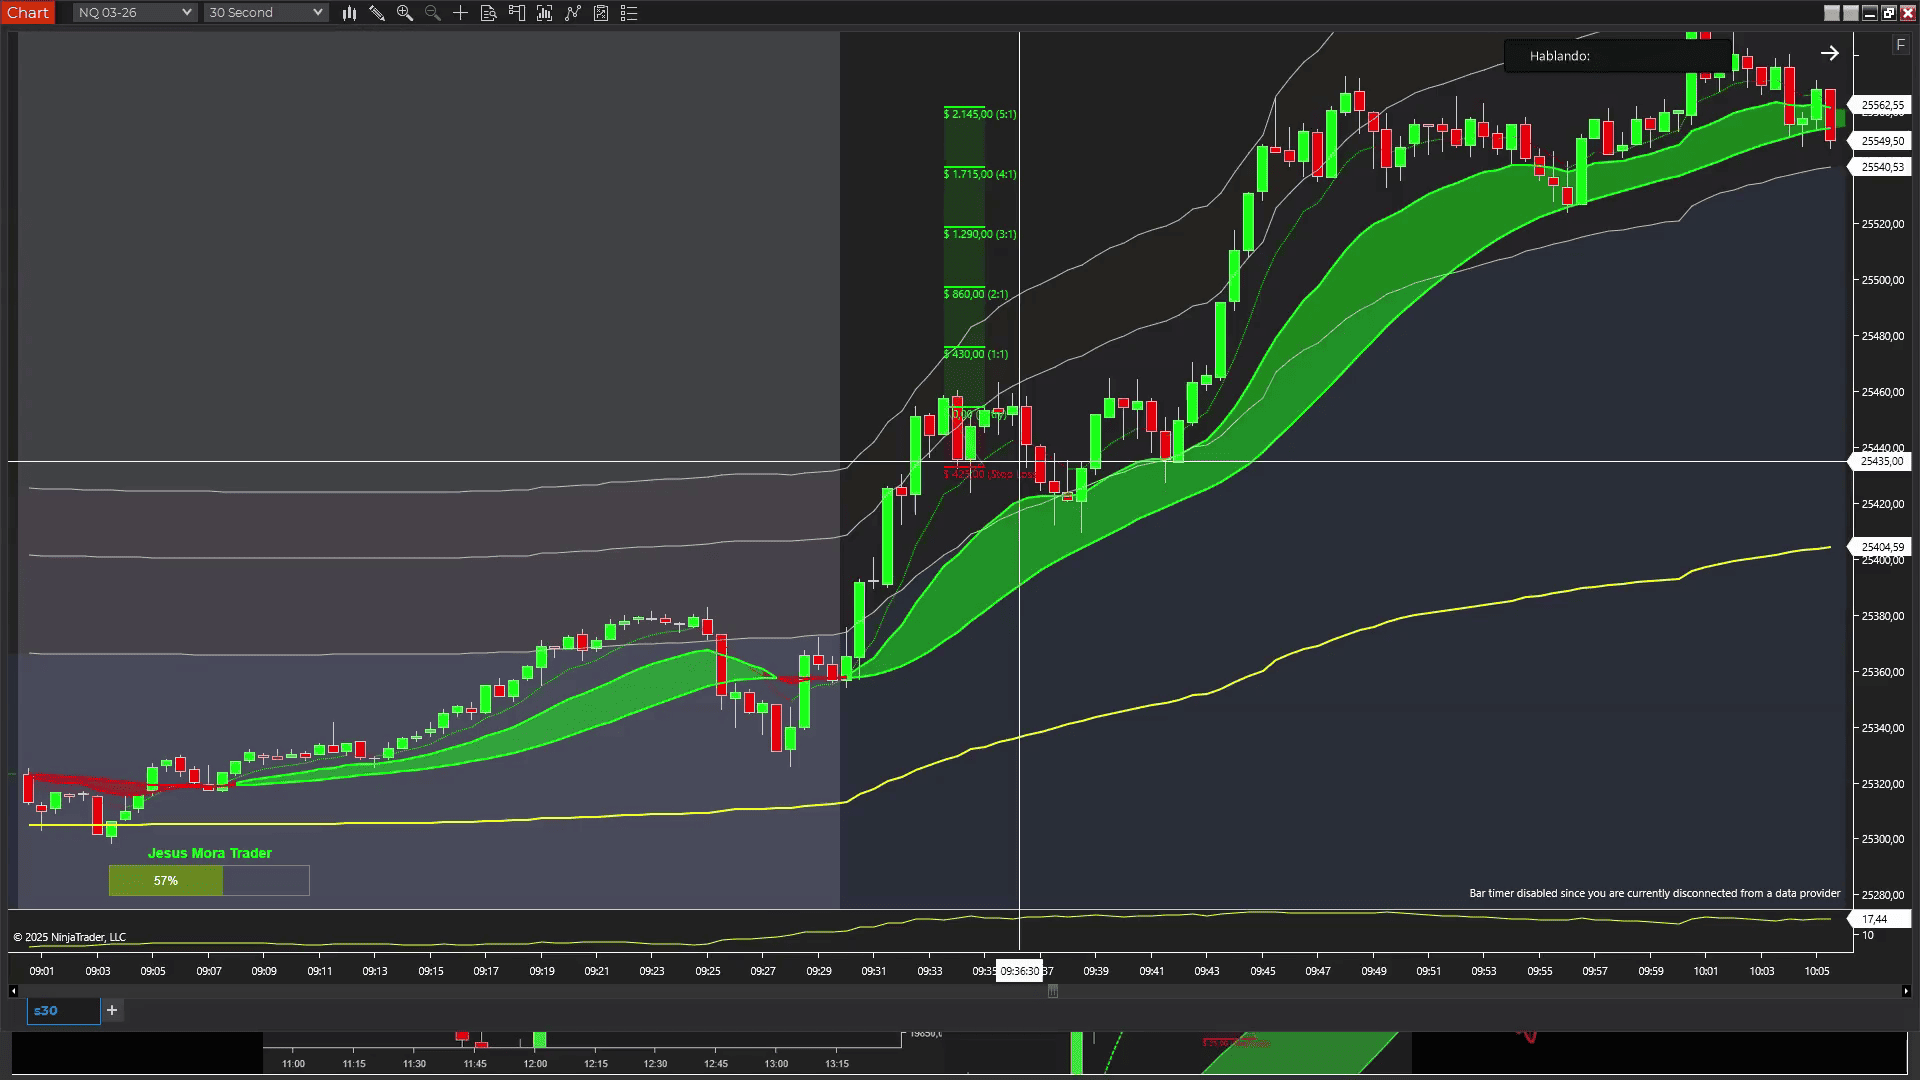Select the crosshair cursor icon
Image resolution: width=1920 pixels, height=1080 pixels.
(461, 13)
